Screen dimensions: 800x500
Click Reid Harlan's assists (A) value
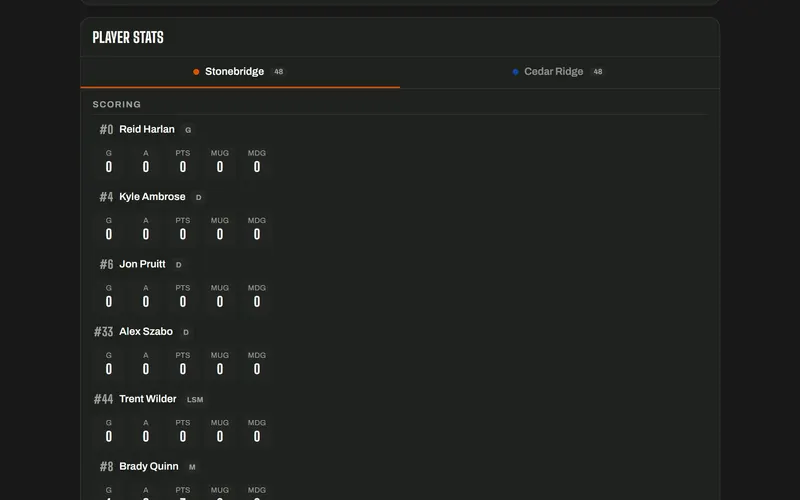146,167
